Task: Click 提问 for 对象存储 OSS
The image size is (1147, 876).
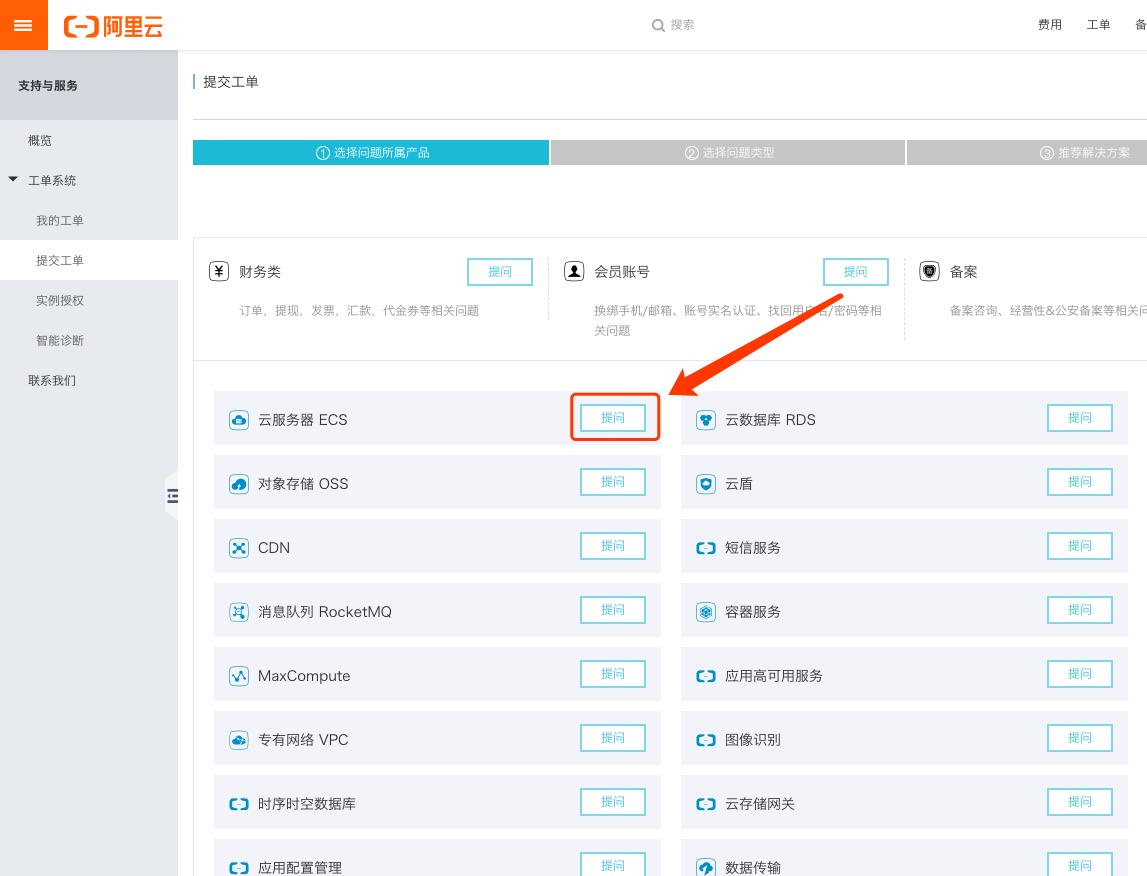Action: (x=613, y=482)
